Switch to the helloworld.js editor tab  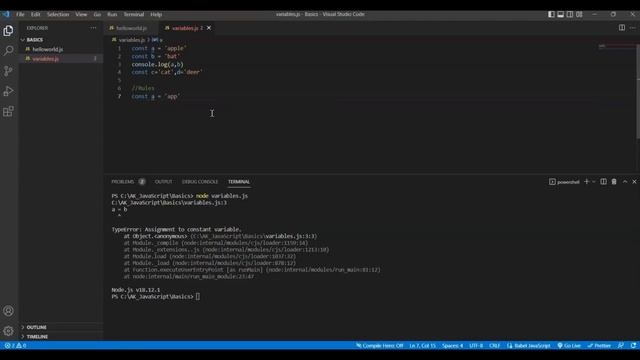tap(130, 28)
